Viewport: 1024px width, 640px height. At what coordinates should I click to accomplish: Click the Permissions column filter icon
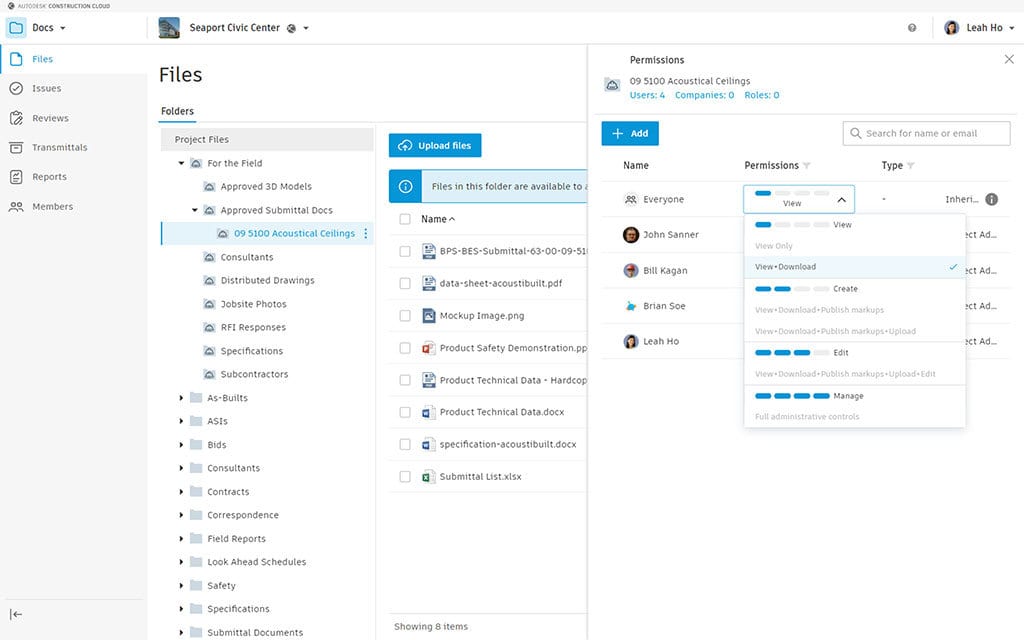807,166
